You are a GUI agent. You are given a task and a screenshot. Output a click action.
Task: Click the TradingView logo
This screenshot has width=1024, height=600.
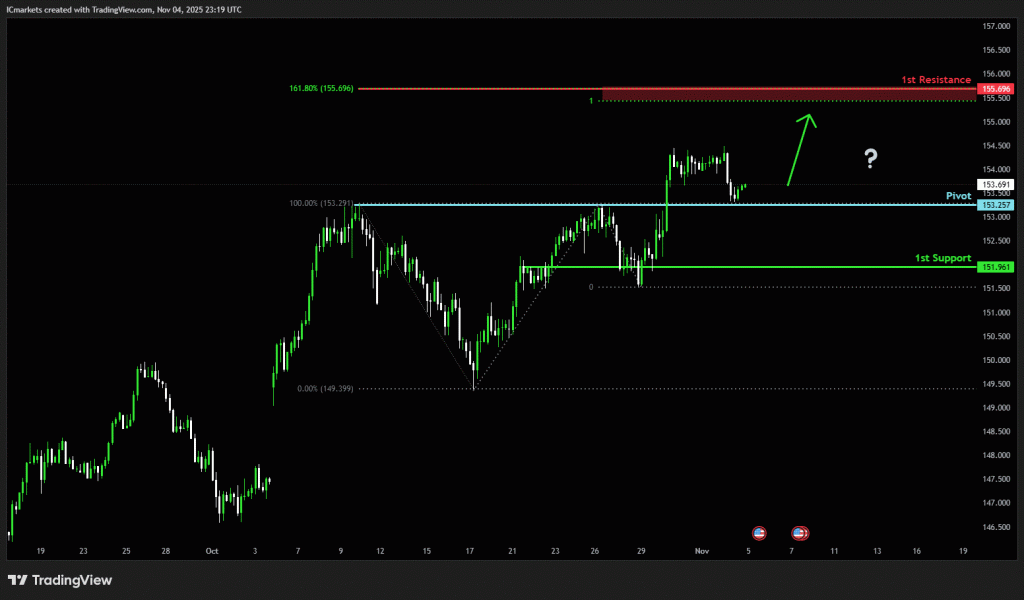[x=60, y=580]
